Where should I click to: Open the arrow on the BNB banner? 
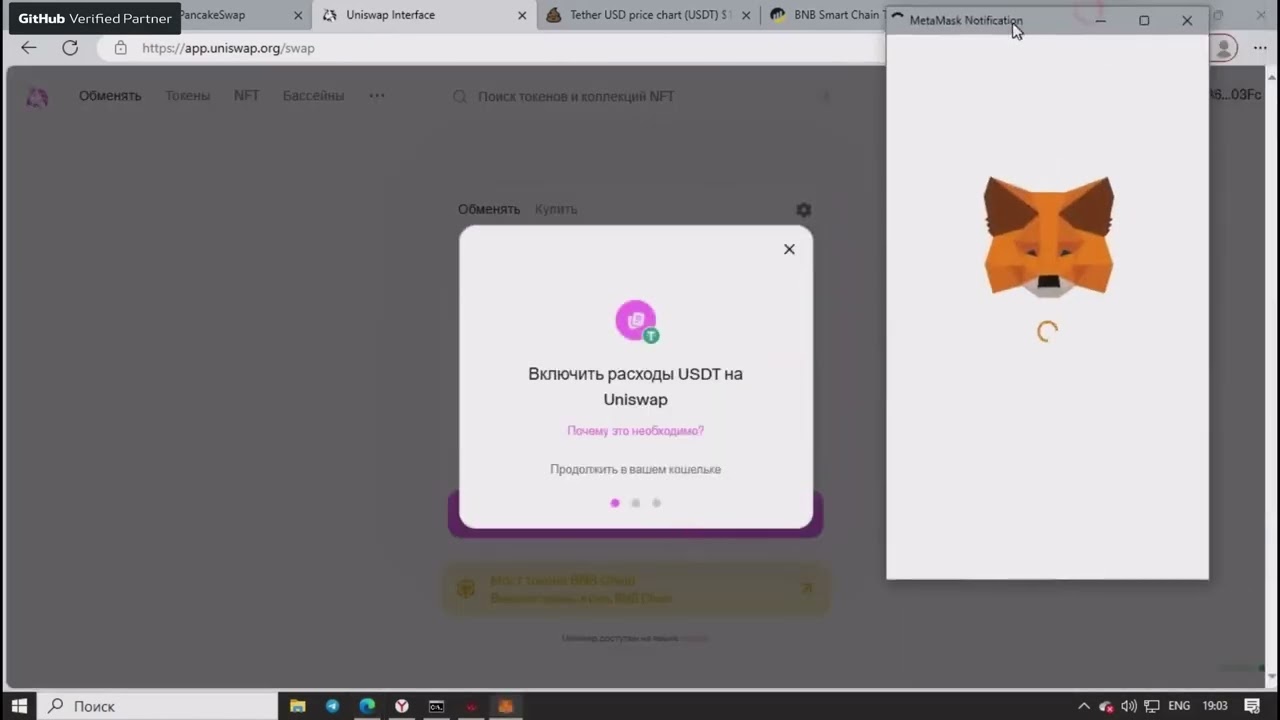click(x=807, y=588)
